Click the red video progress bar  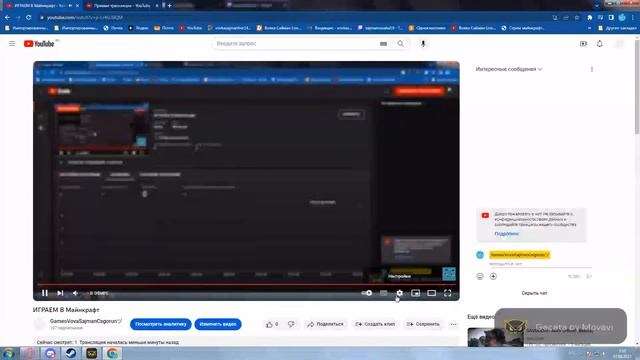[x=246, y=284]
